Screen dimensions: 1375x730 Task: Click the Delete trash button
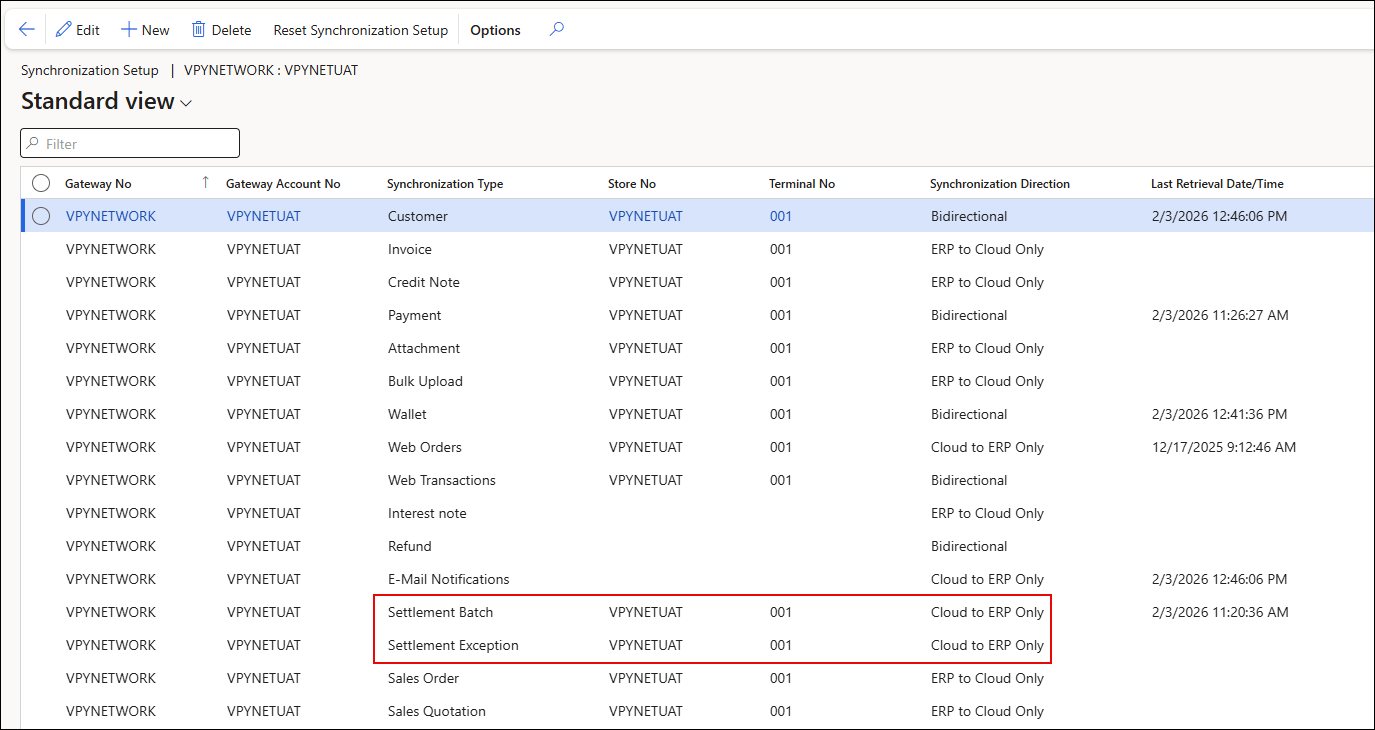click(222, 30)
